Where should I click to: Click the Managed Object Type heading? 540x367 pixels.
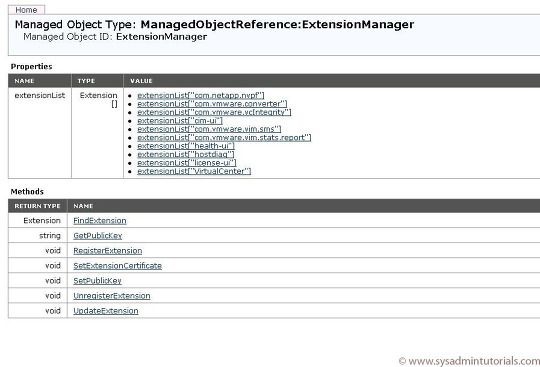pyautogui.click(x=214, y=24)
